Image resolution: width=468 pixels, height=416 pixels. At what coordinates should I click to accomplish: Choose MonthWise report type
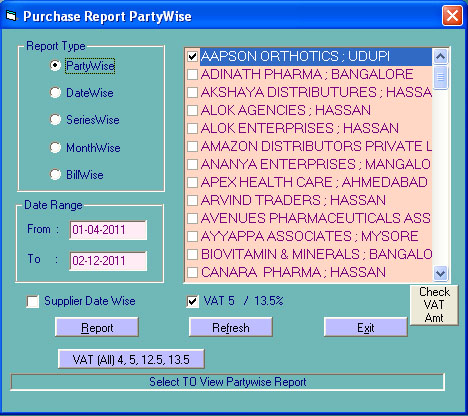click(55, 147)
